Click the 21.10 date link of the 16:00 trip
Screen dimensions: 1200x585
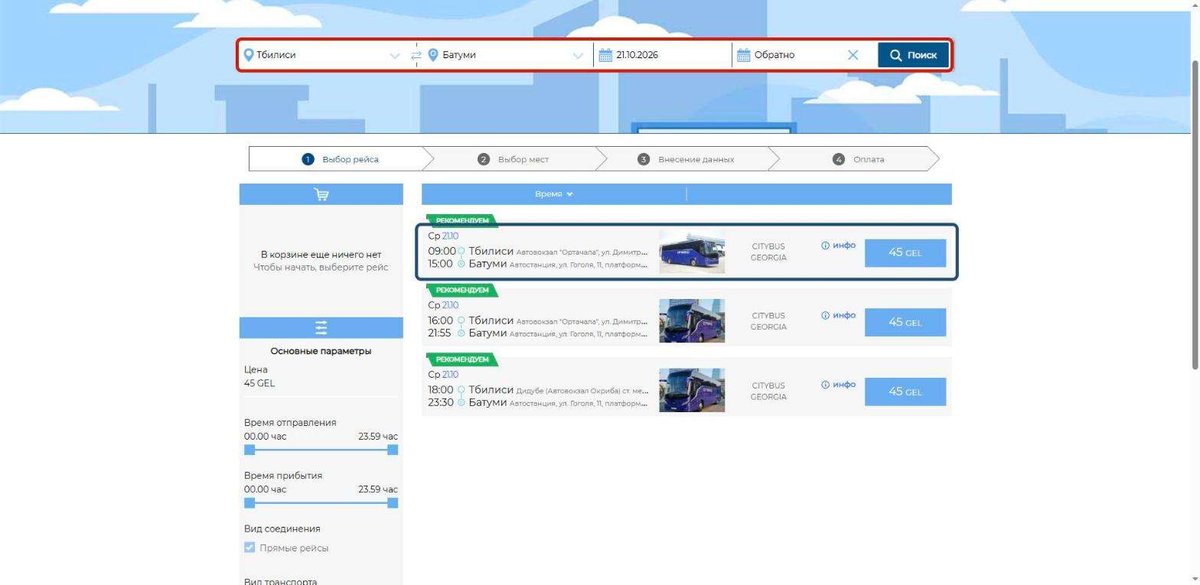pos(450,305)
